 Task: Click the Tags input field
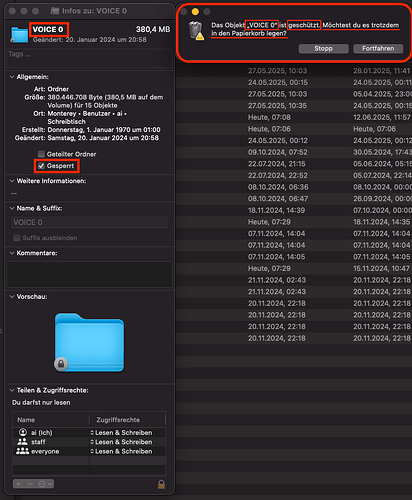[89, 58]
